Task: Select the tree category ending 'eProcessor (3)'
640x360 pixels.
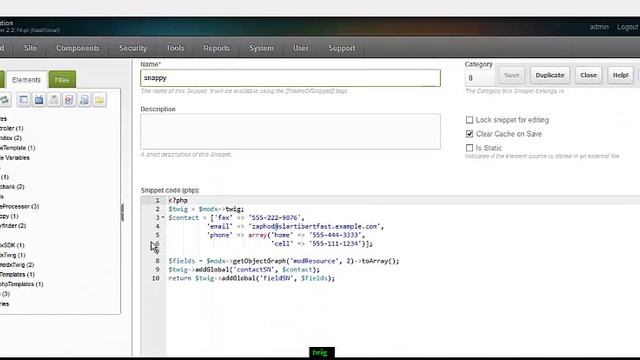Action: point(20,206)
